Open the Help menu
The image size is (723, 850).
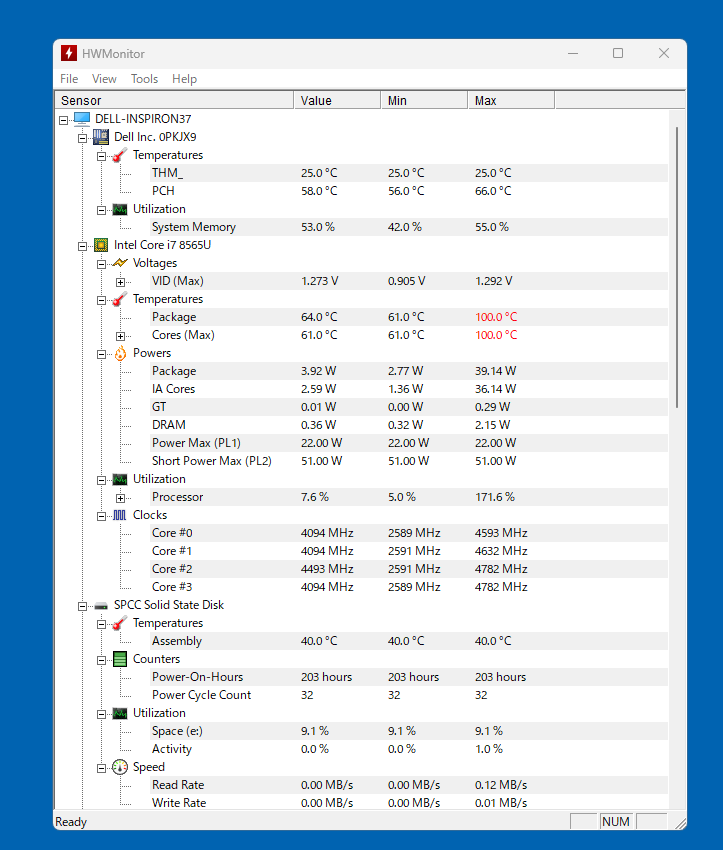[184, 79]
